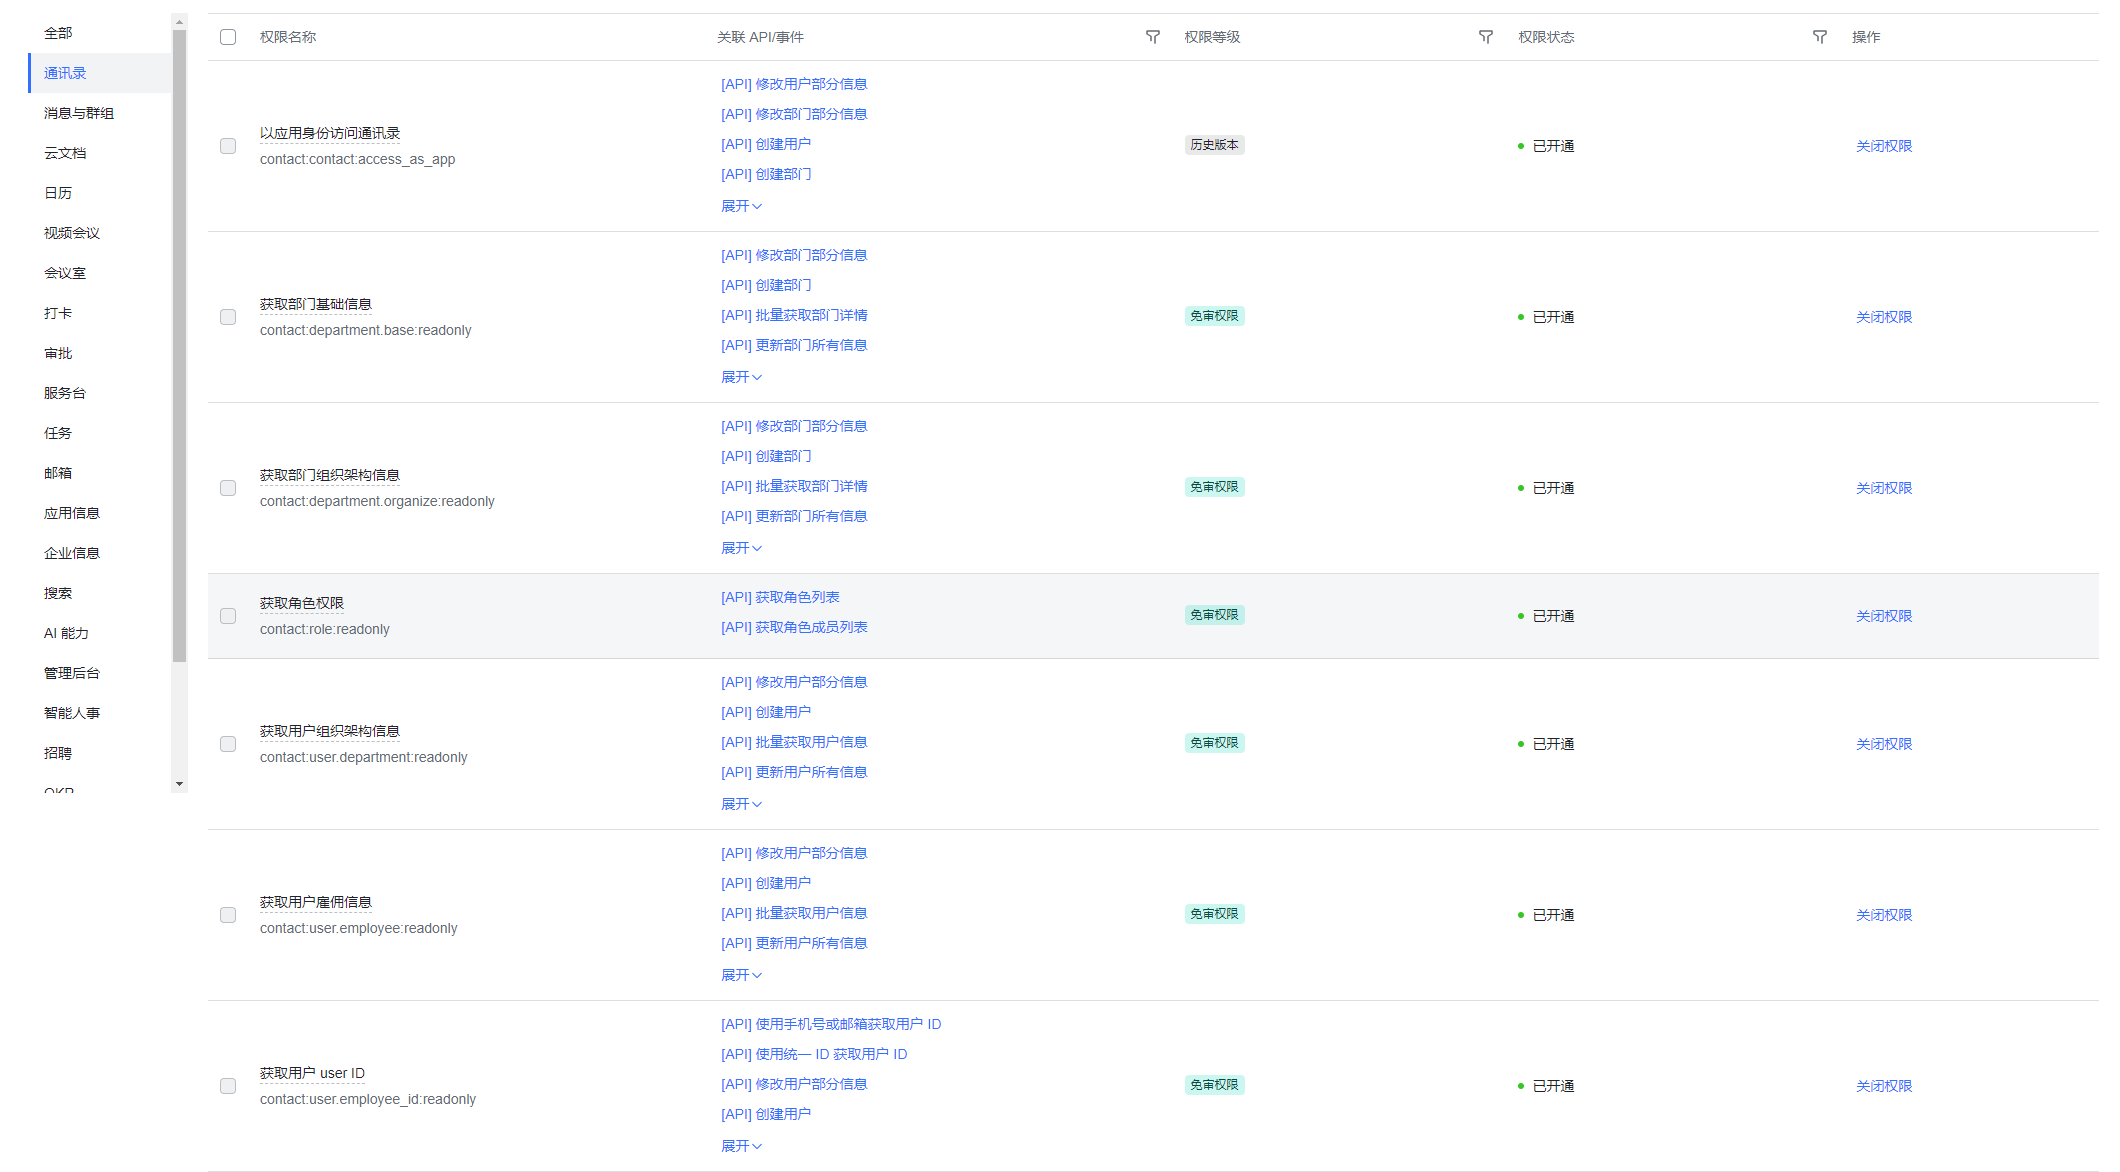Toggle the select-all header checkbox
Screen dimensions: 2120x1172
228,37
